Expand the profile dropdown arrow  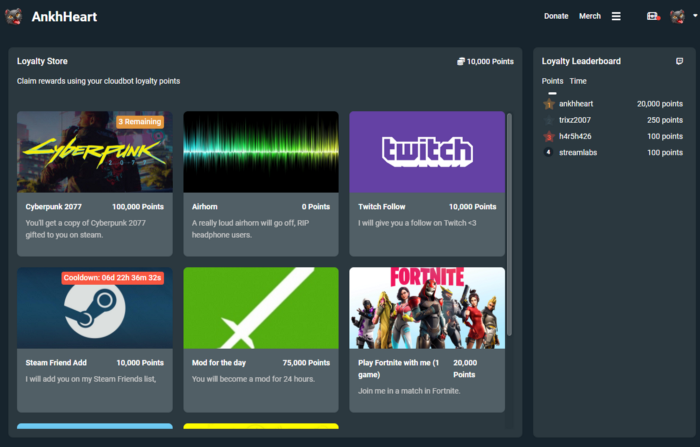pos(695,16)
